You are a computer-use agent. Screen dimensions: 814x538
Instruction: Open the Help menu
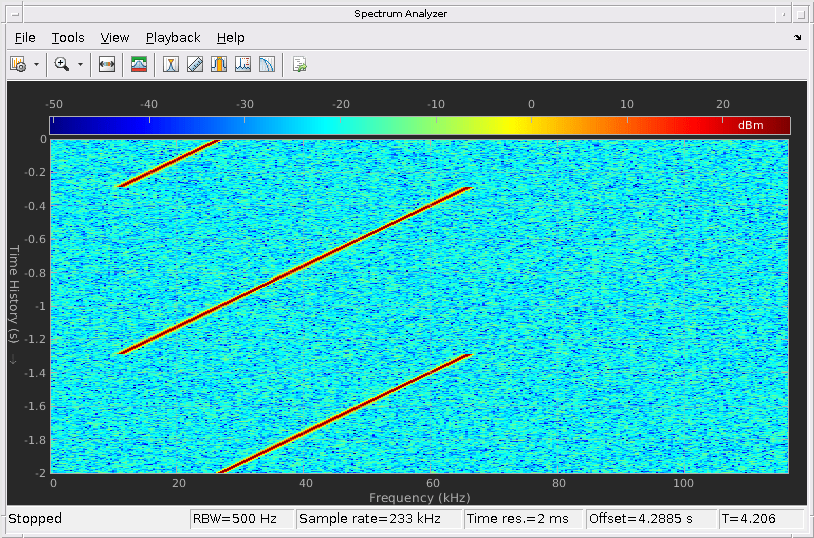tap(230, 37)
